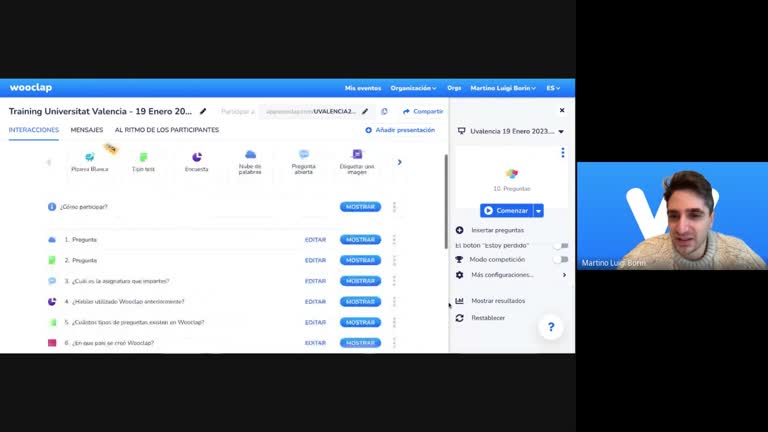Image resolution: width=768 pixels, height=432 pixels.
Task: Click the Wooclap logo
Action: pos(31,88)
